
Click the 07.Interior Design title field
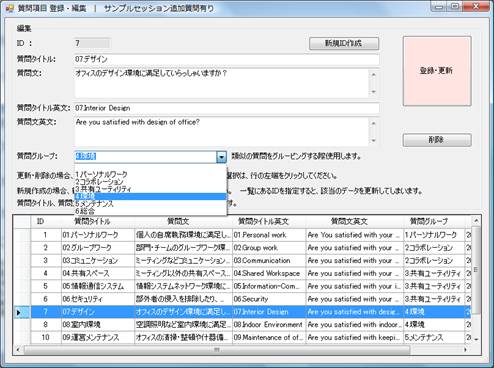pyautogui.click(x=227, y=108)
